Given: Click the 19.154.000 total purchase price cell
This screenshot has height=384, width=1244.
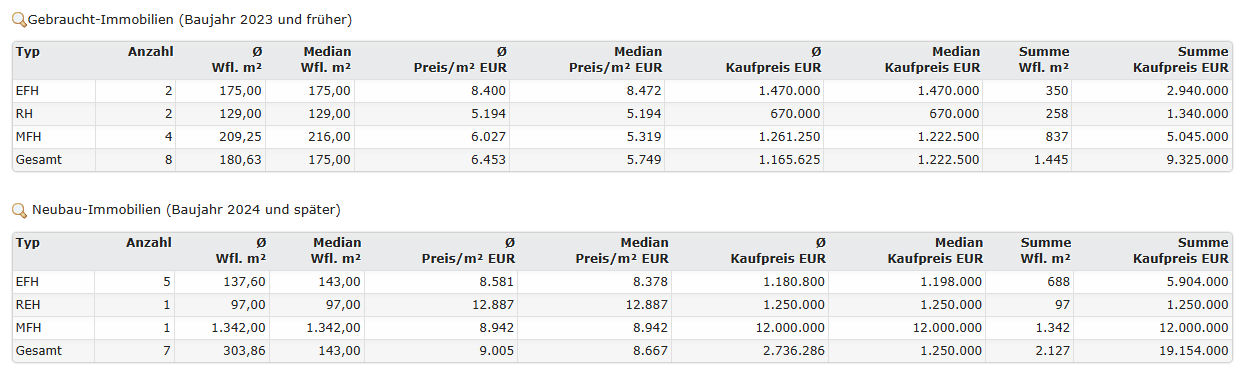Looking at the screenshot, I should pyautogui.click(x=1192, y=351).
